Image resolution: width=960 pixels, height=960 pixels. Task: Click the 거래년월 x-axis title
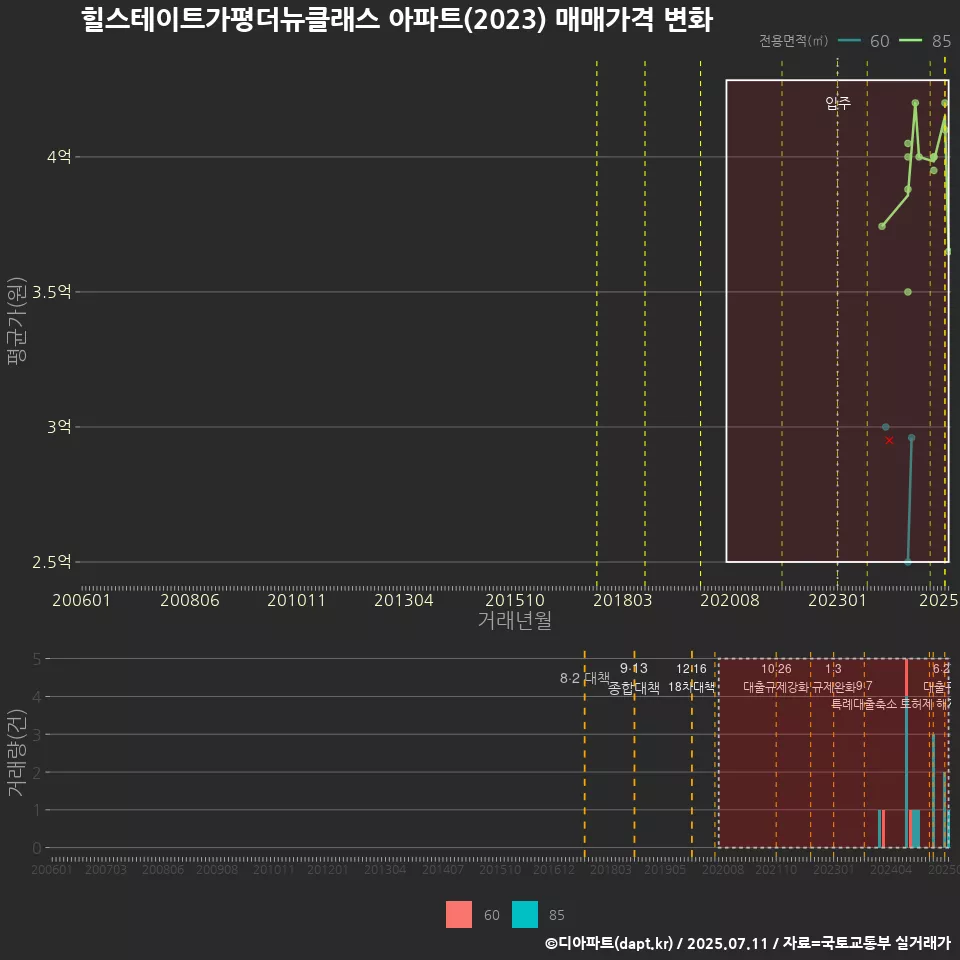coord(514,620)
